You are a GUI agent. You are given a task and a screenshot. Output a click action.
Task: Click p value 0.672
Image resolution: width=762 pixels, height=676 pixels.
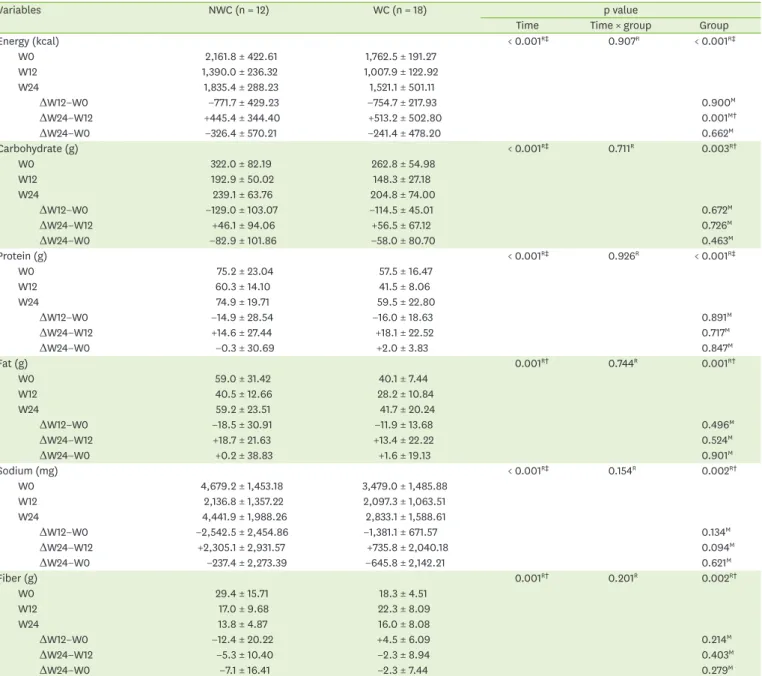(717, 210)
